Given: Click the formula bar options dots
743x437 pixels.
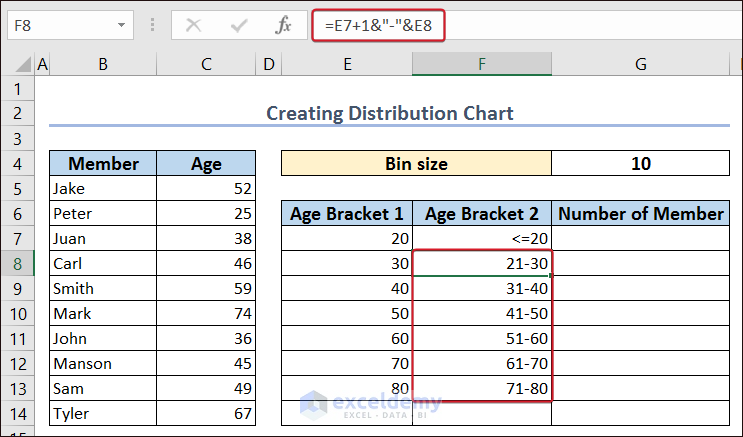Looking at the screenshot, I should point(152,26).
